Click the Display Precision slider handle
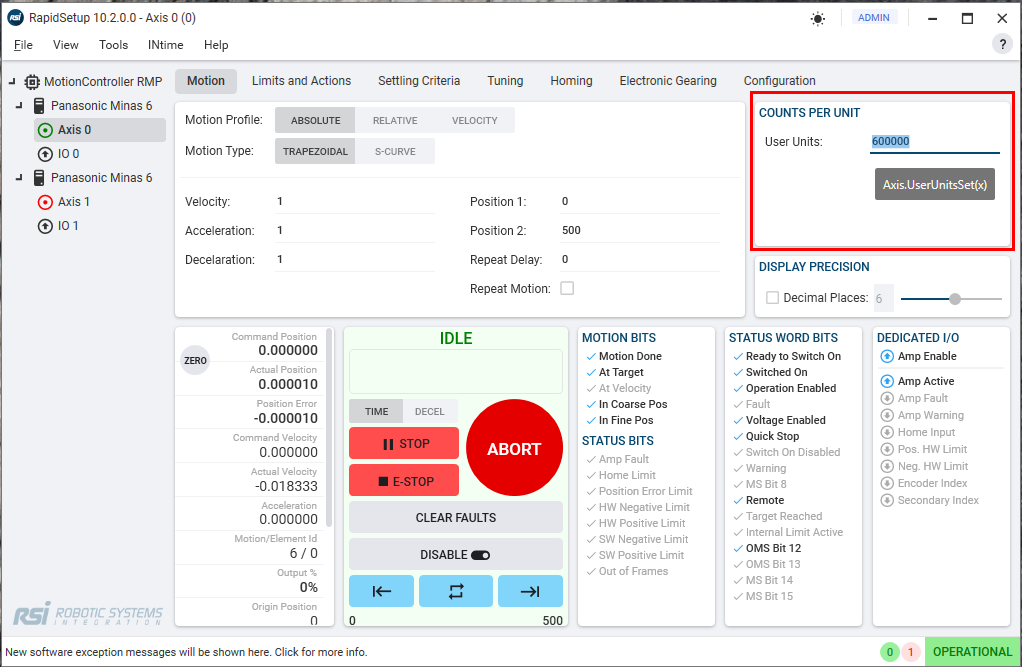 955,298
